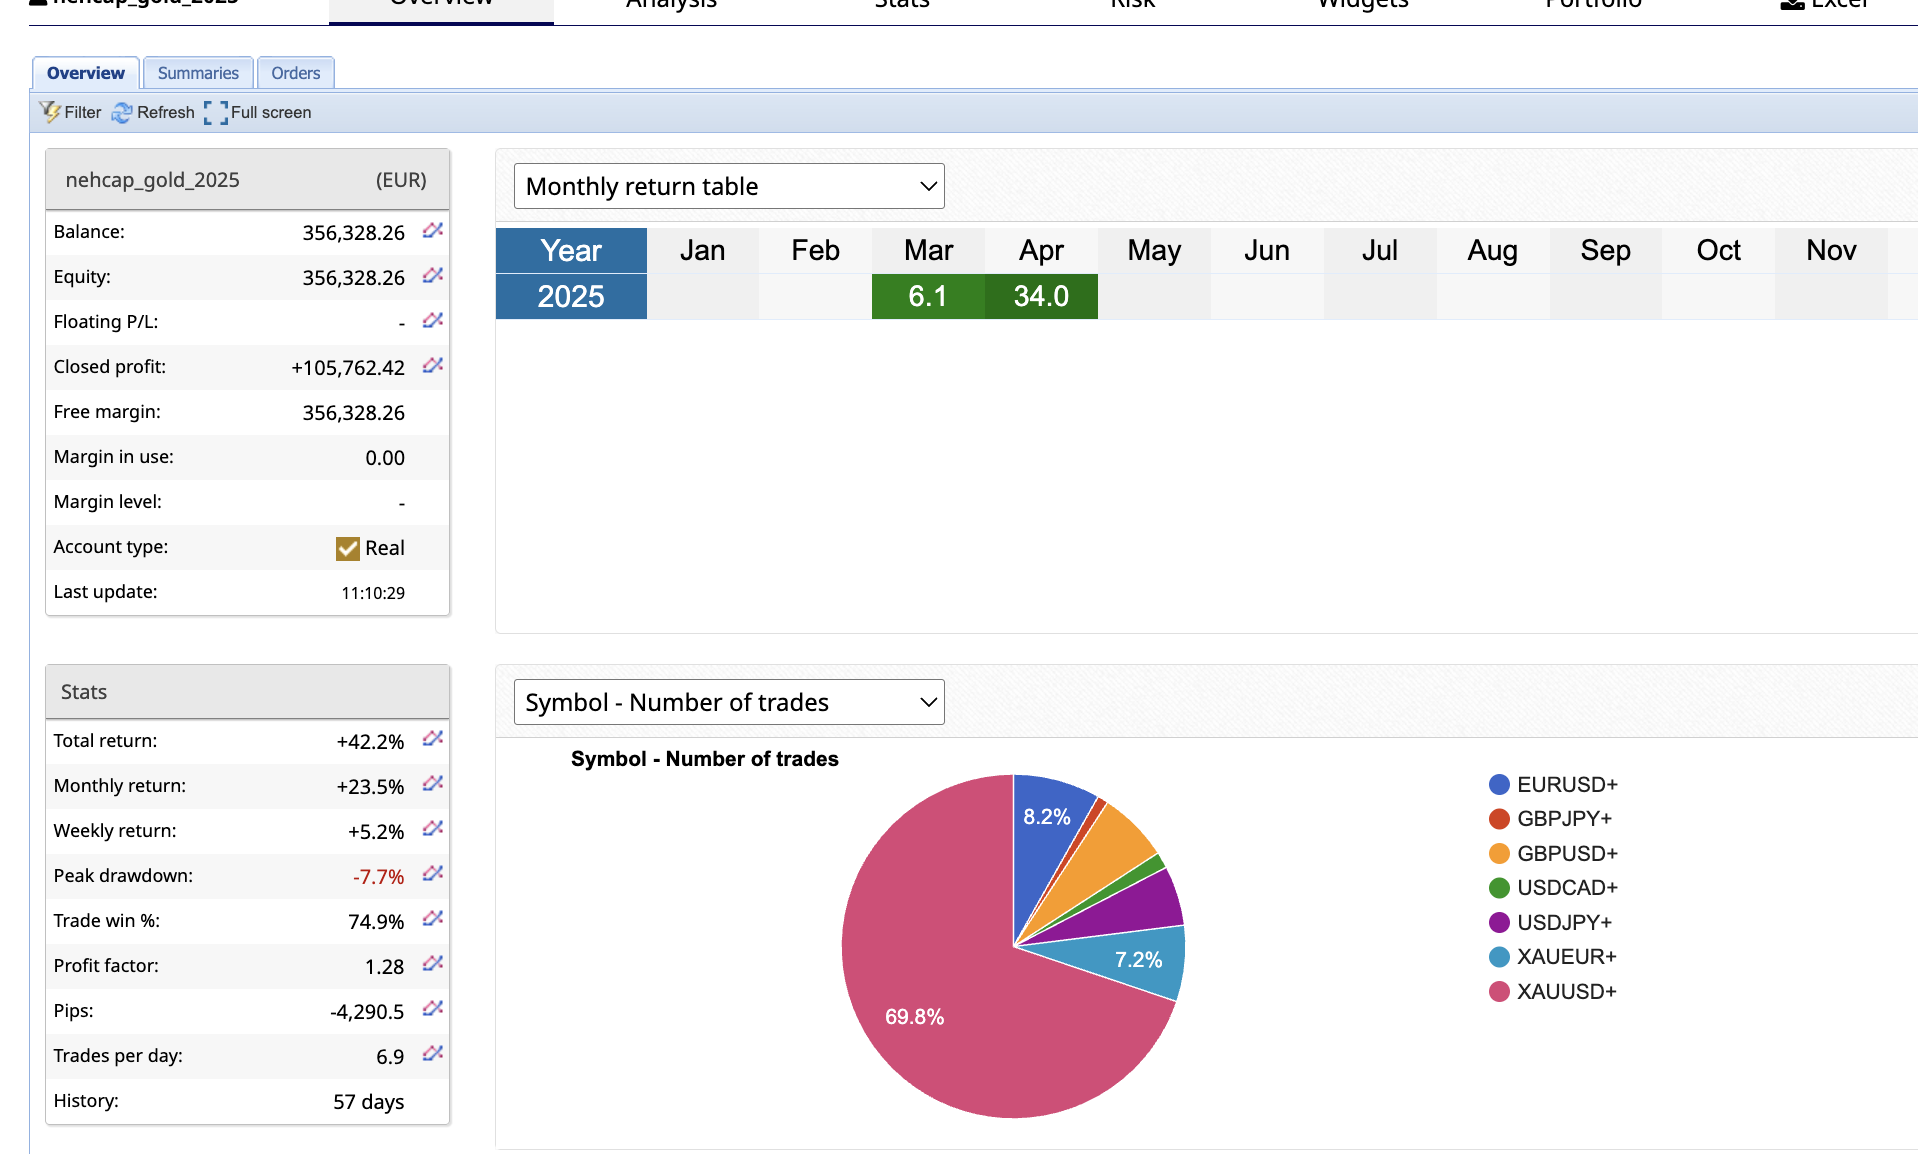
Task: Click chart icon beside Closed profit
Action: pyautogui.click(x=432, y=366)
